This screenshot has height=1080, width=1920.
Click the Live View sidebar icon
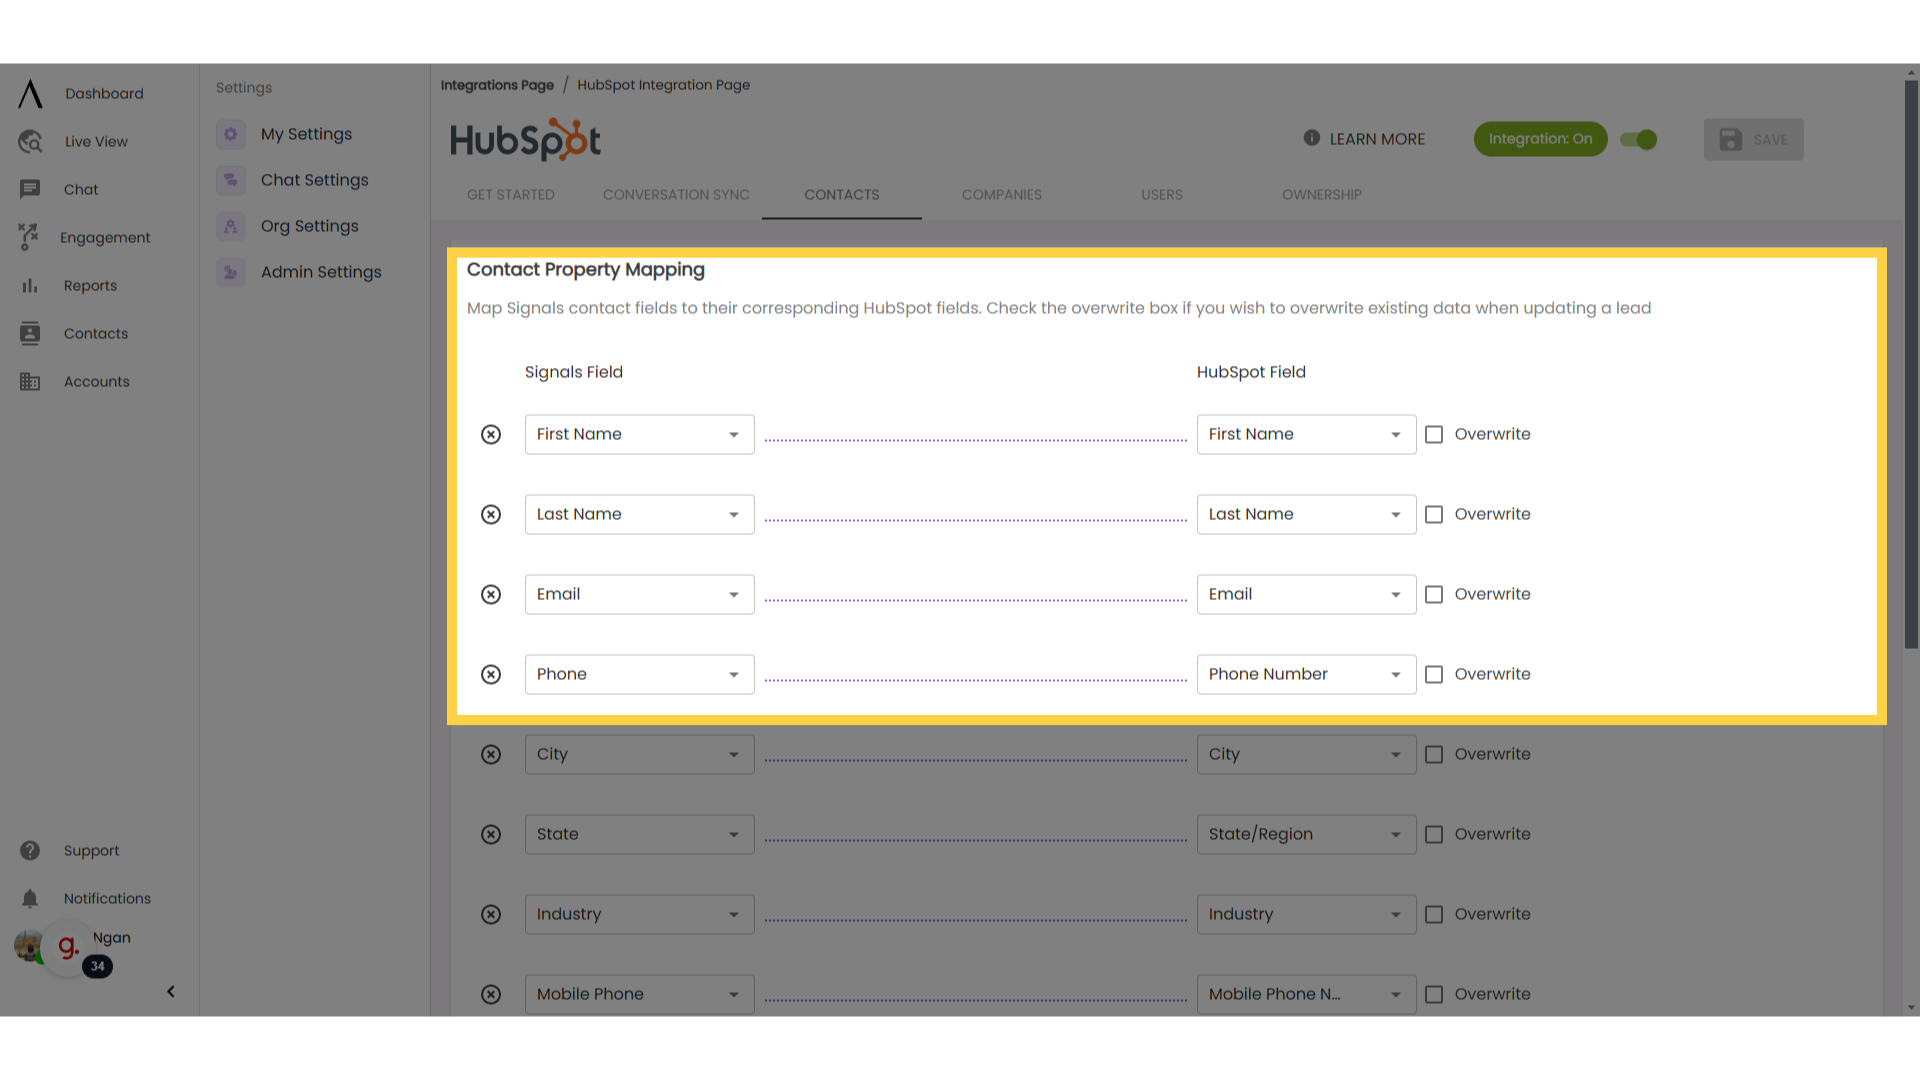[30, 141]
